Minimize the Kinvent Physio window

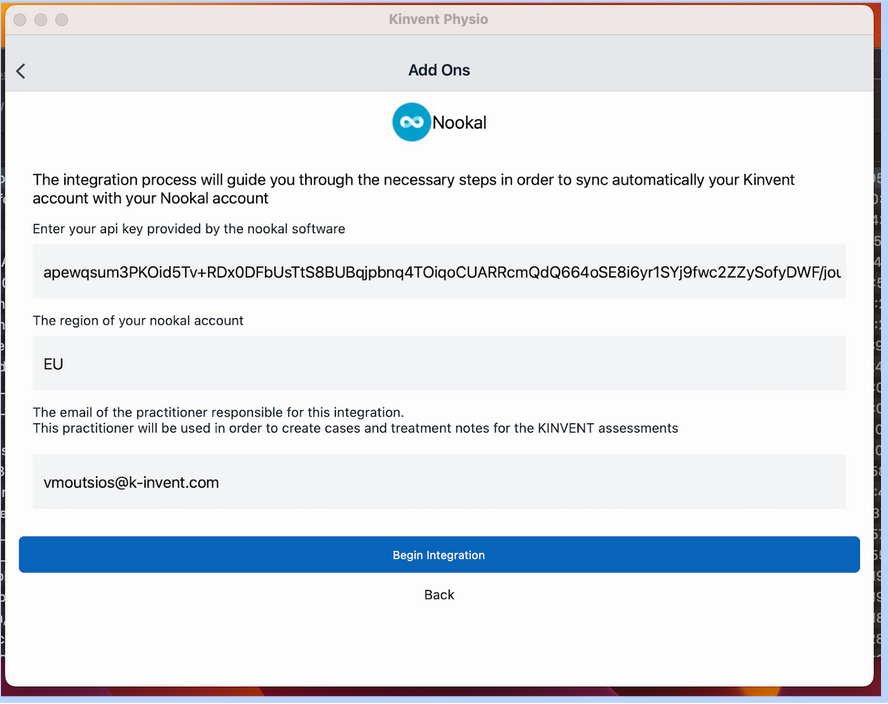(41, 20)
